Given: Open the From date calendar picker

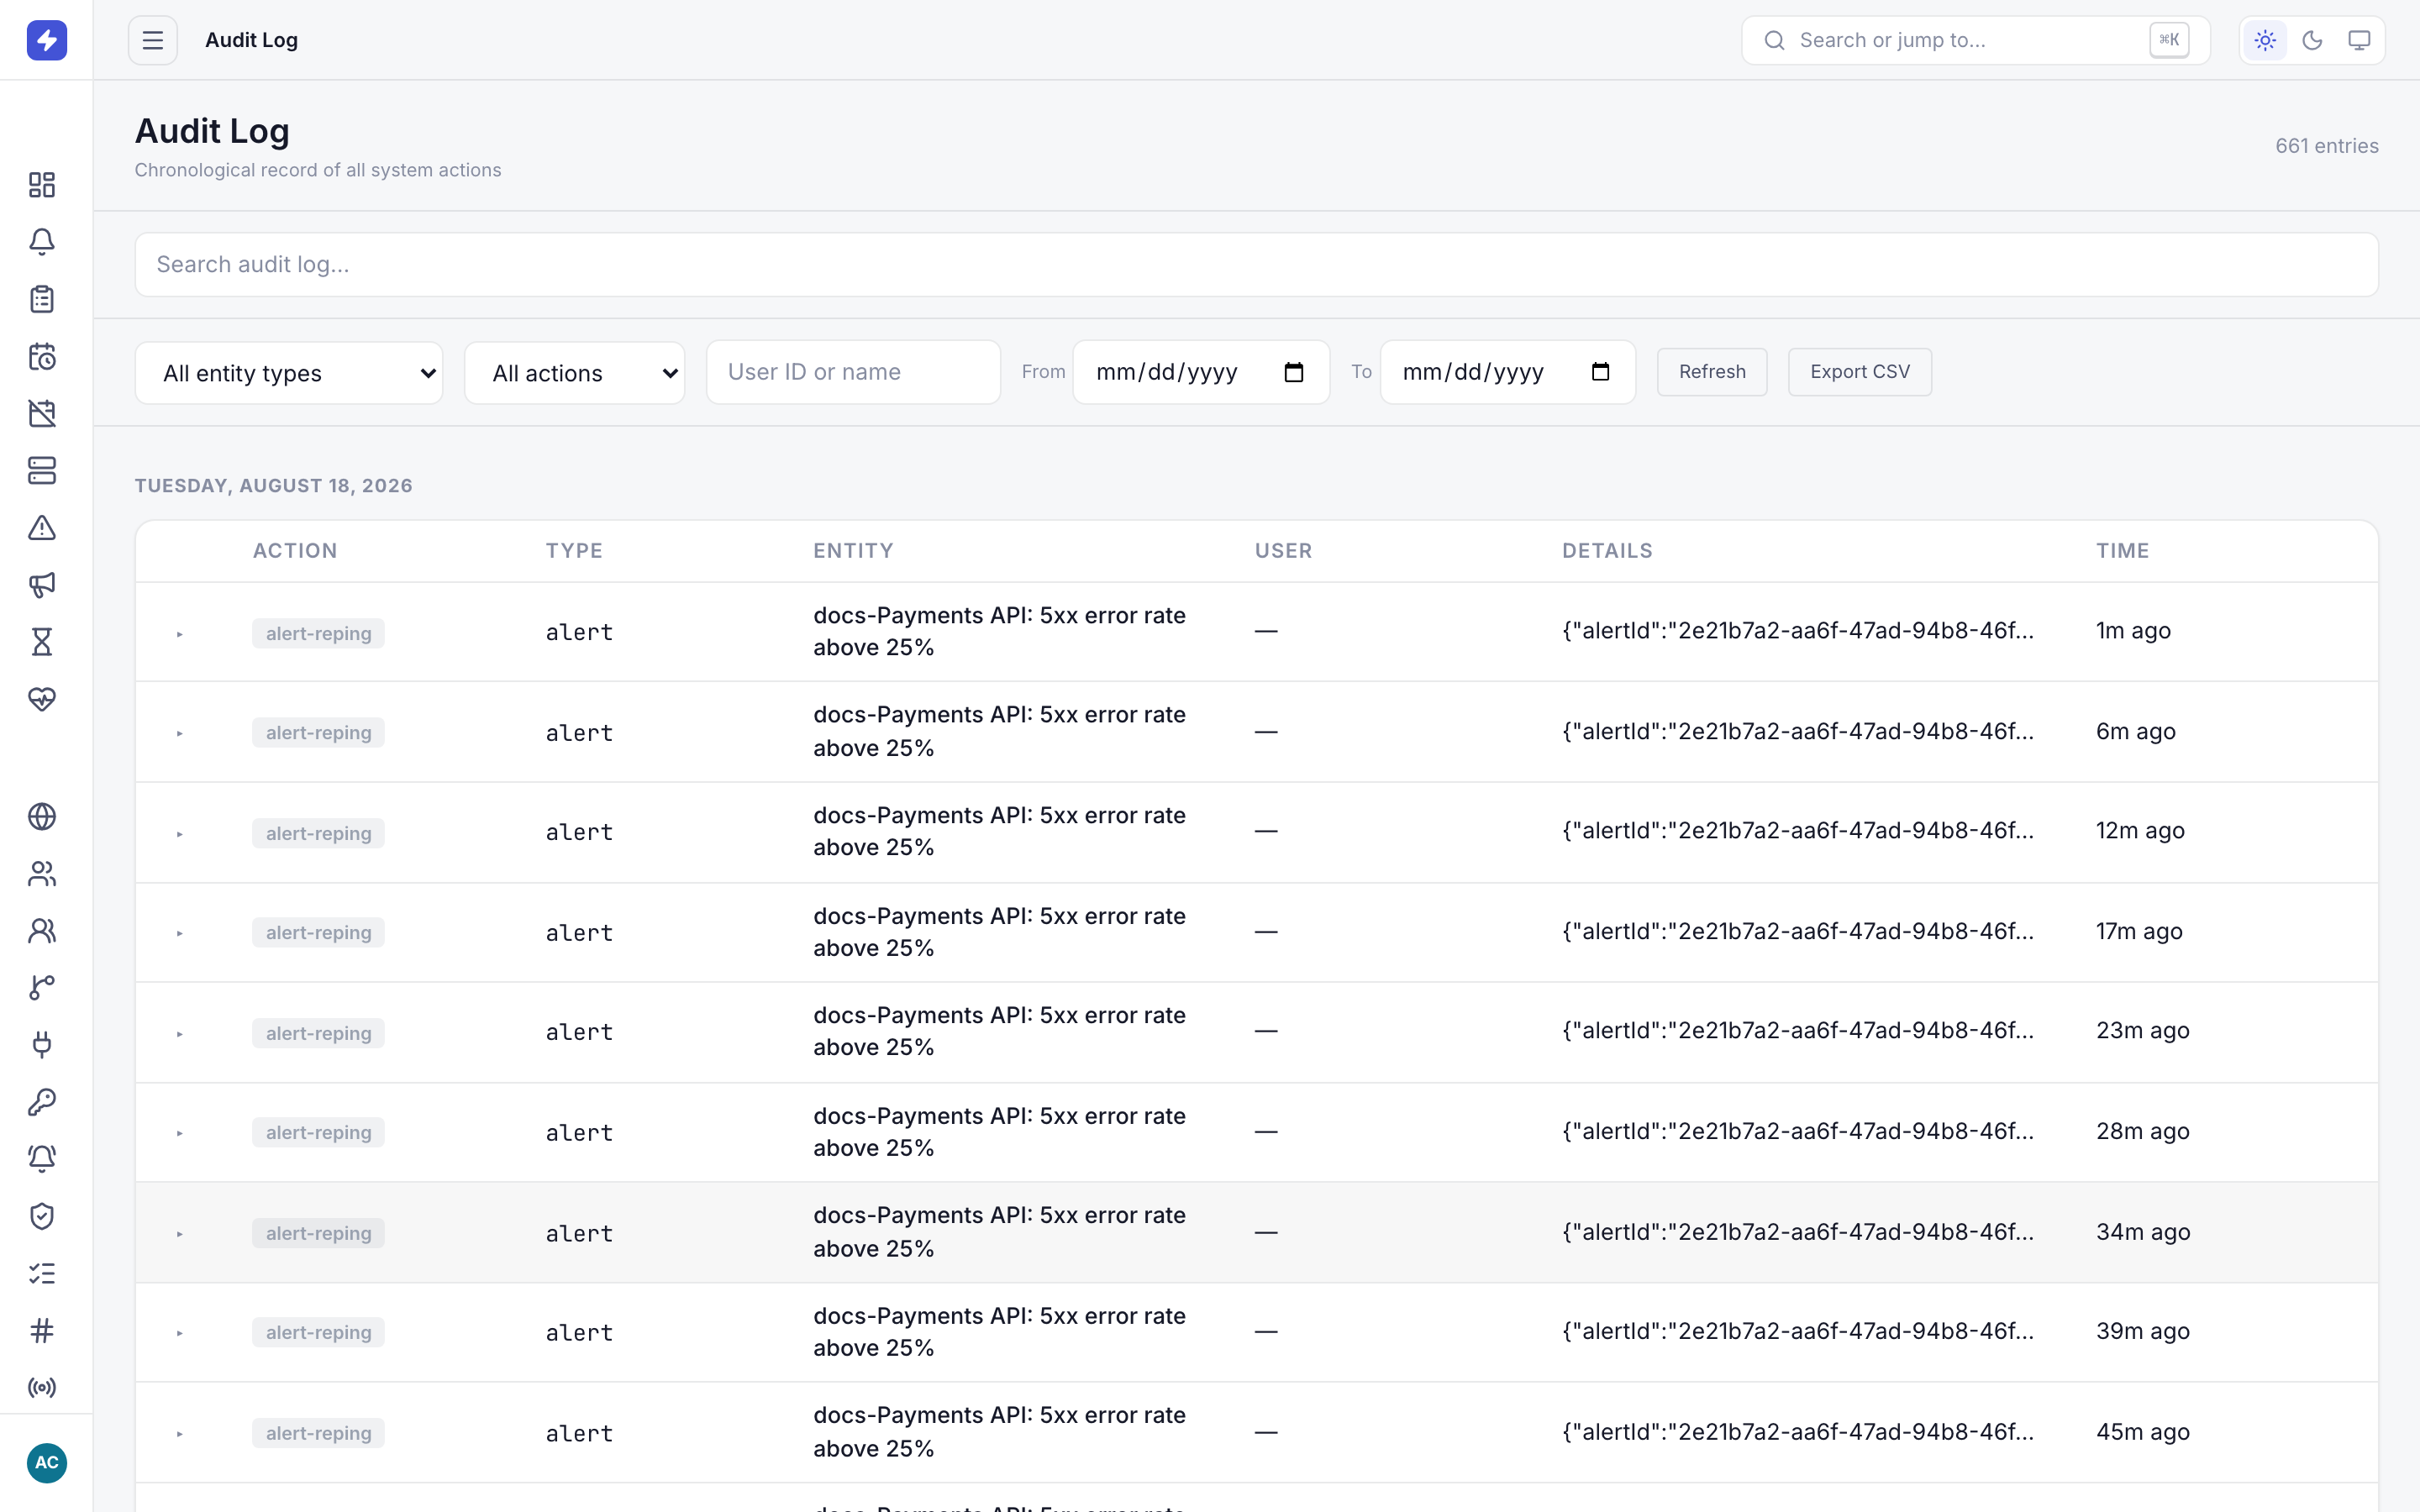Looking at the screenshot, I should 1293,372.
